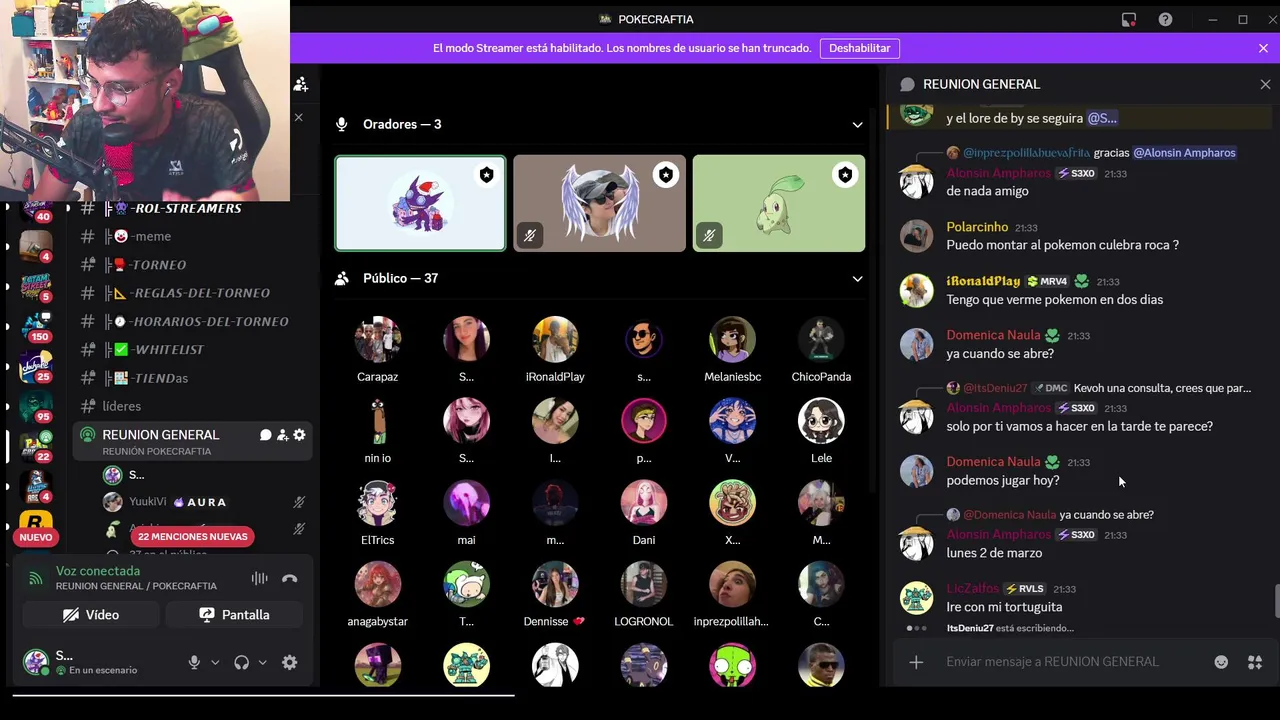The image size is (1280, 720).
Task: Select first speaker tile with purple Pokémon
Action: [x=420, y=203]
